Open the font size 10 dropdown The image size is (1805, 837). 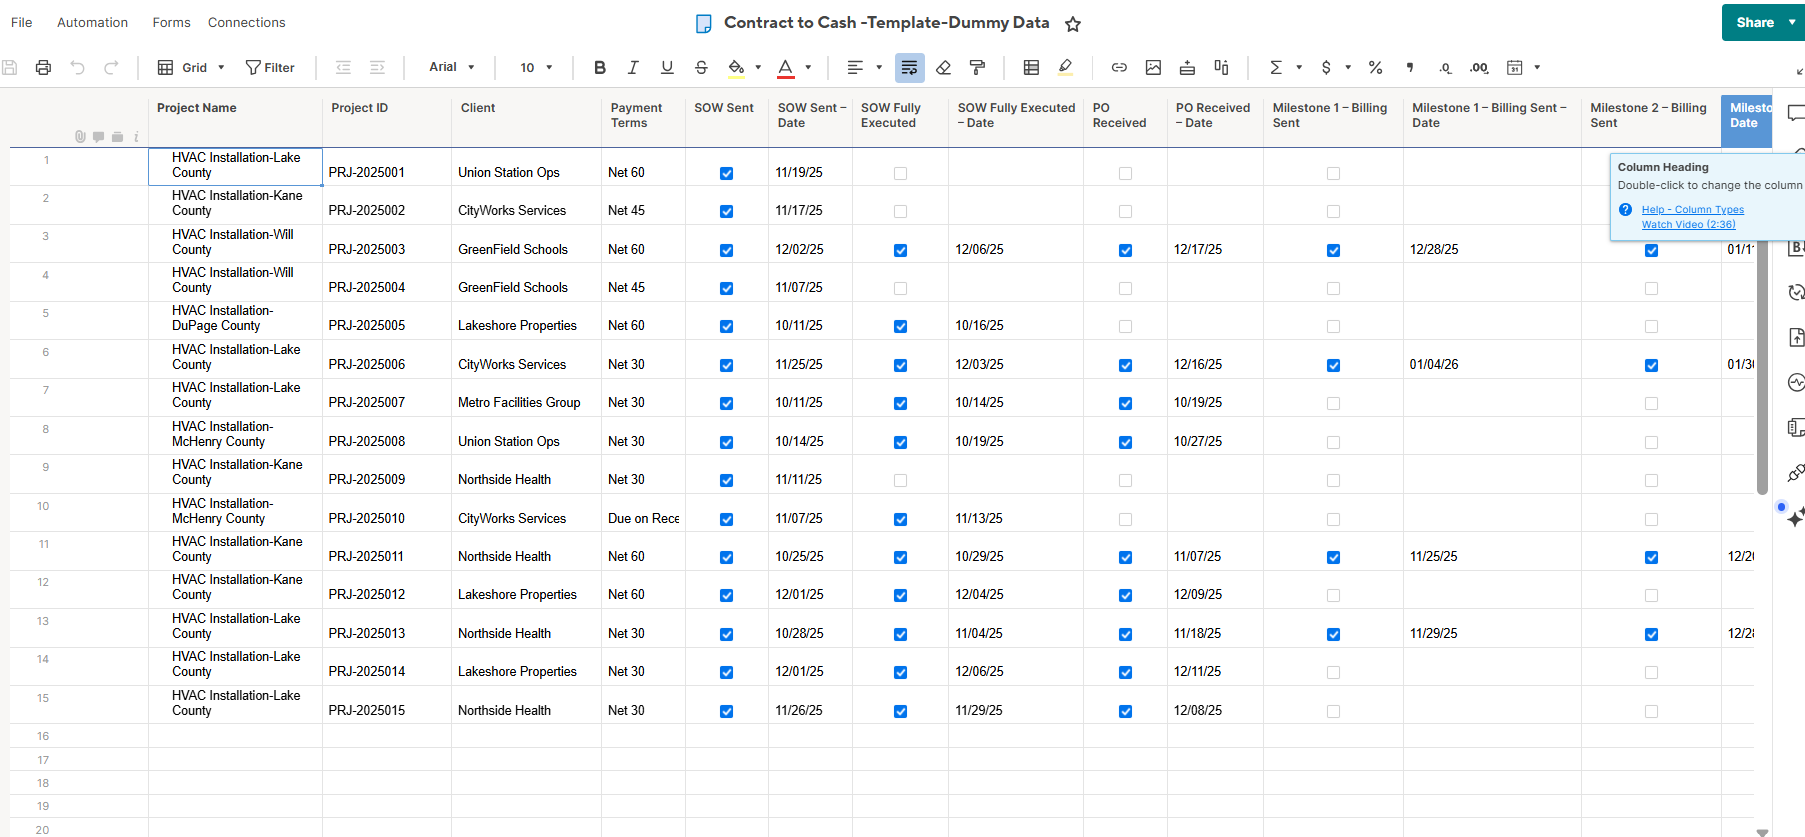(x=536, y=67)
